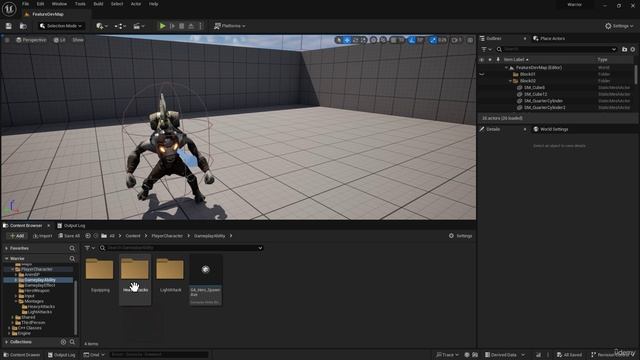The image size is (640, 360).
Task: Open Content Browser Settings
Action: click(x=460, y=236)
